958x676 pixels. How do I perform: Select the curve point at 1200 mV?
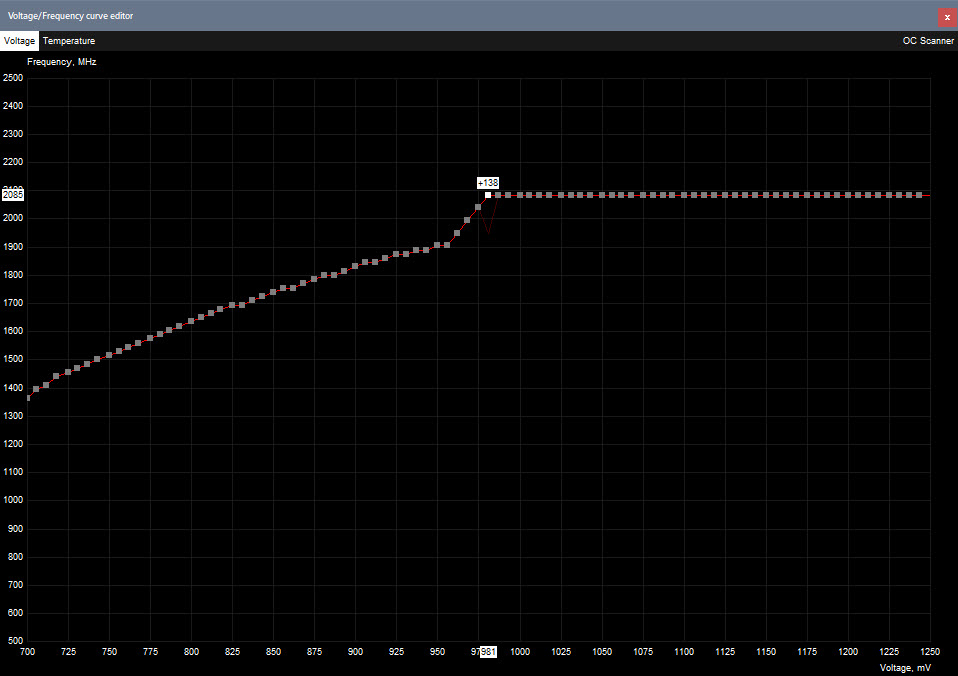tap(847, 195)
